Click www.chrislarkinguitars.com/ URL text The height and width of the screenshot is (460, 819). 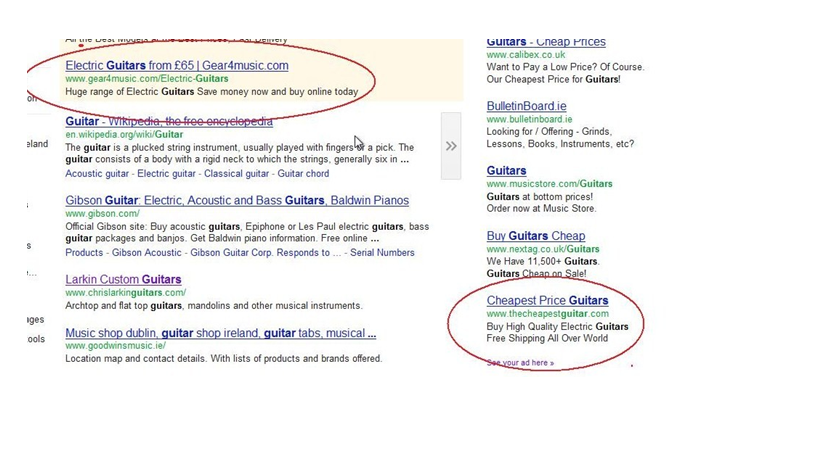coord(125,293)
